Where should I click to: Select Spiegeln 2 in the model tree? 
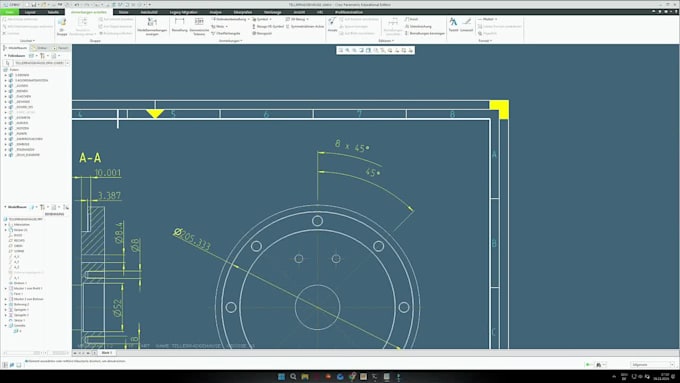(21, 315)
